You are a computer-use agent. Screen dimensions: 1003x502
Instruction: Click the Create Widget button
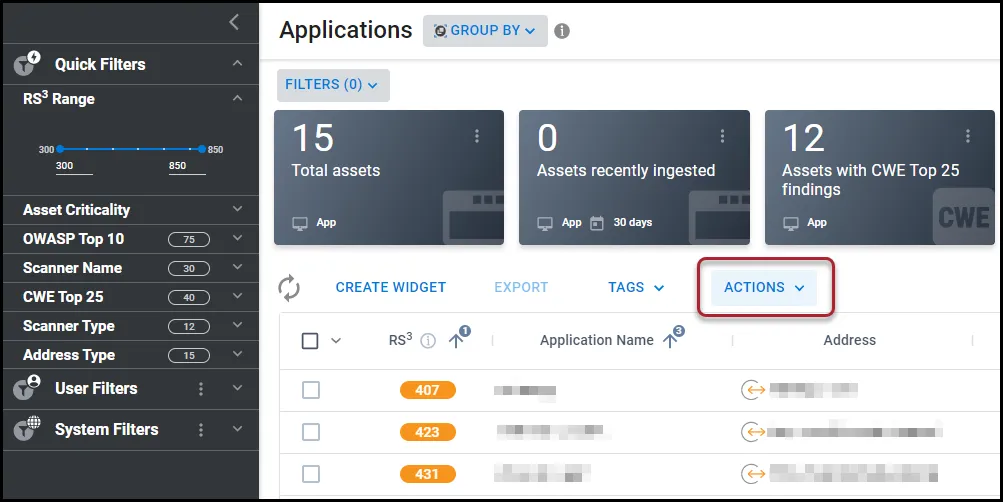[x=391, y=287]
